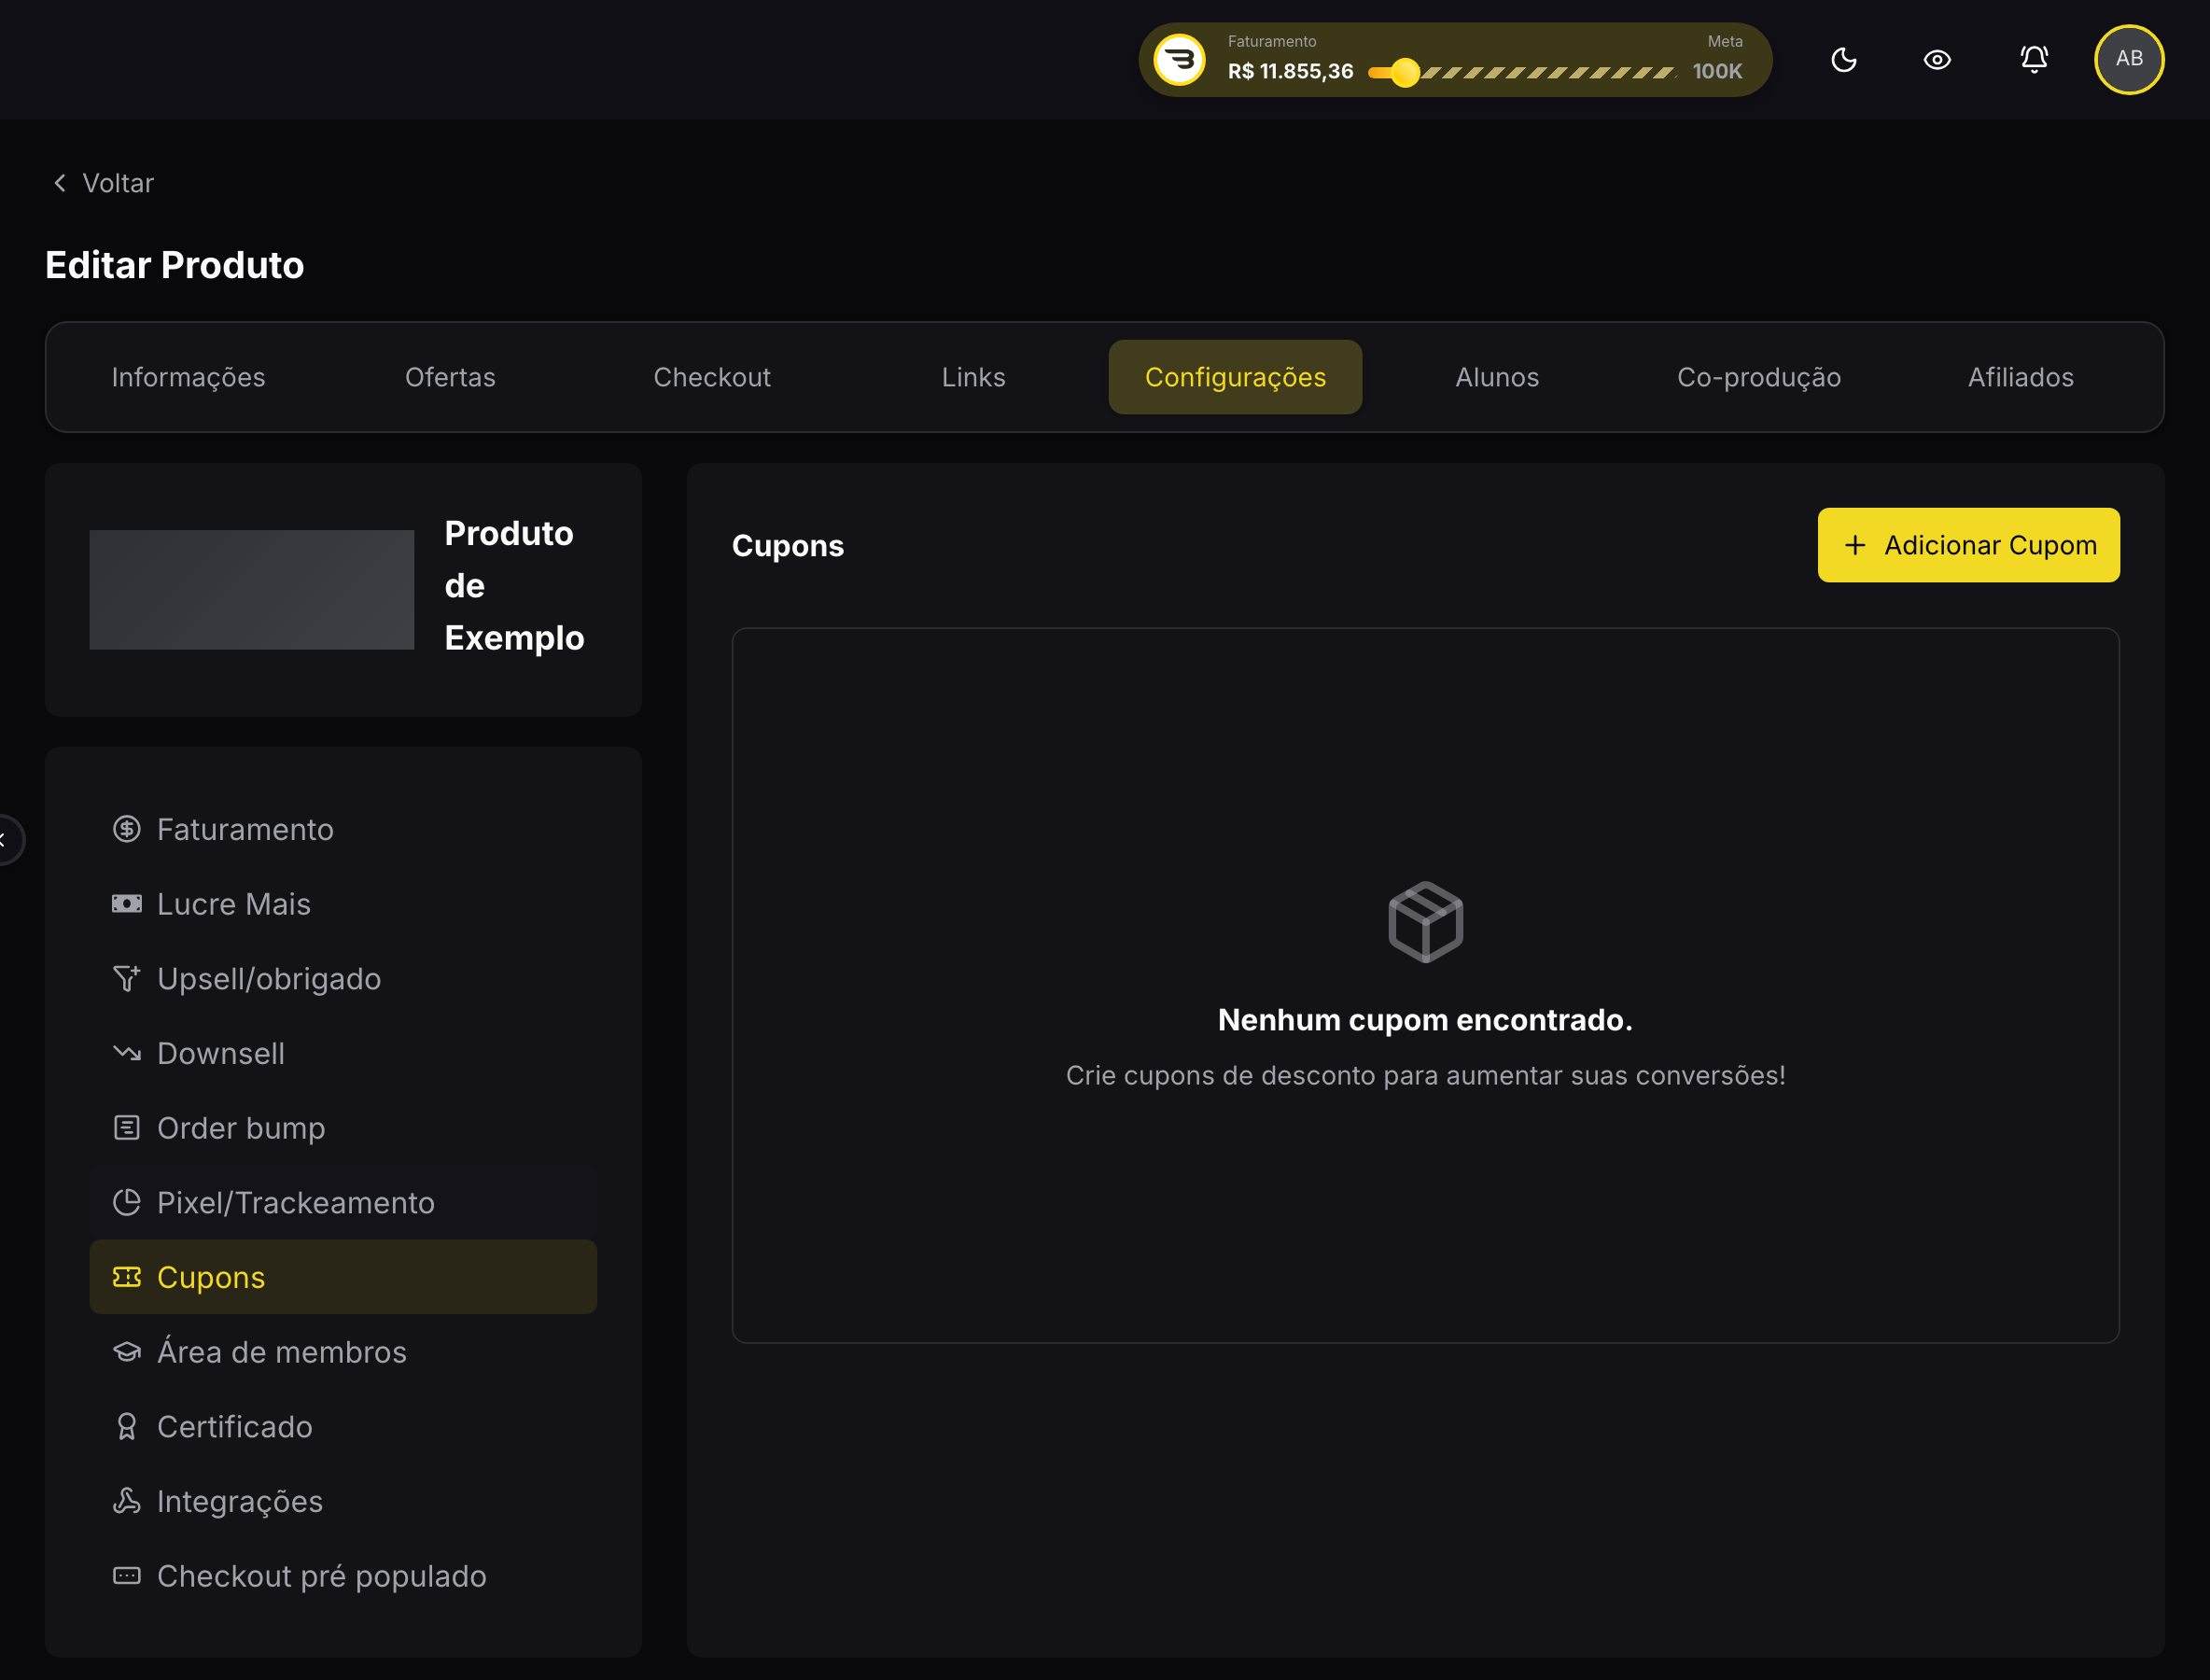Open Checkout pré populado settings
Screen dimensions: 2210x1680
(343, 1576)
